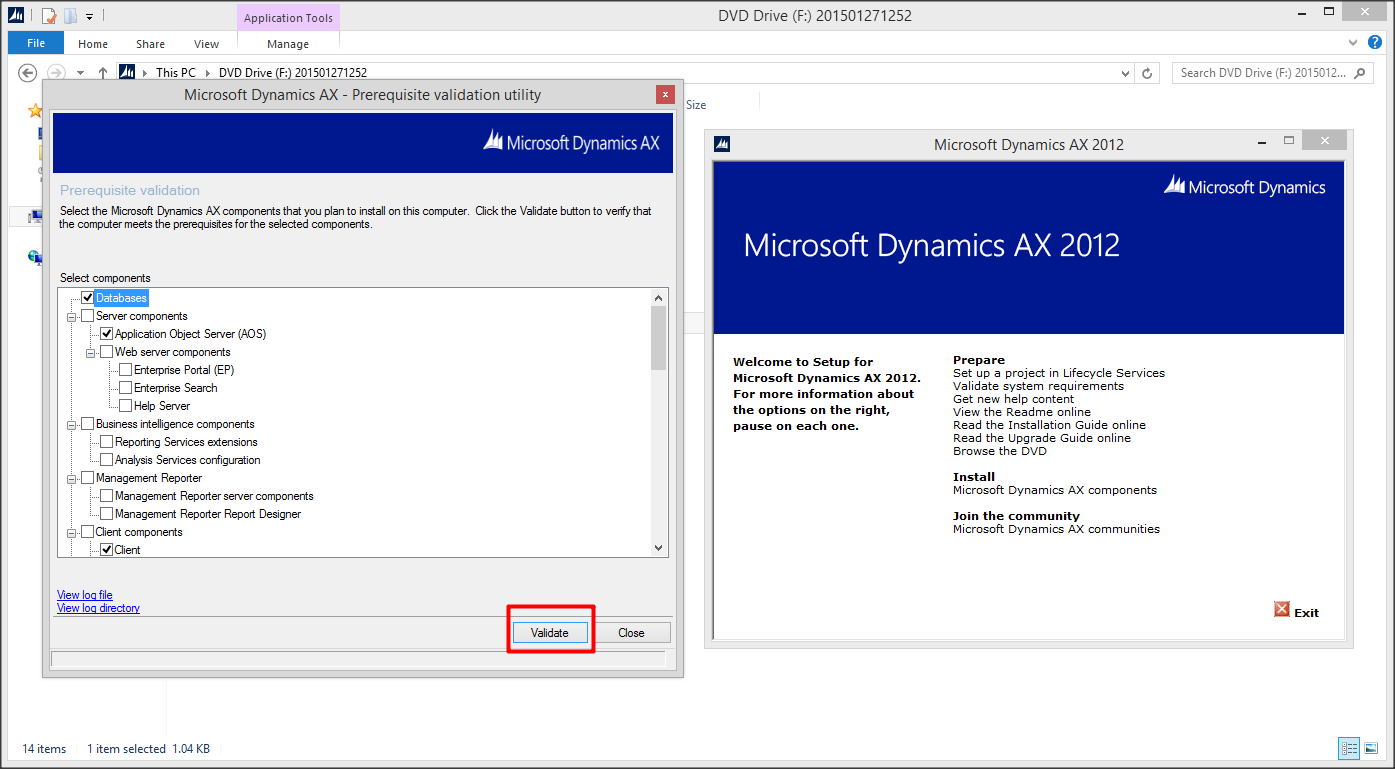Click Validate system requirements in Setup window
The image size is (1395, 769).
coord(1038,386)
